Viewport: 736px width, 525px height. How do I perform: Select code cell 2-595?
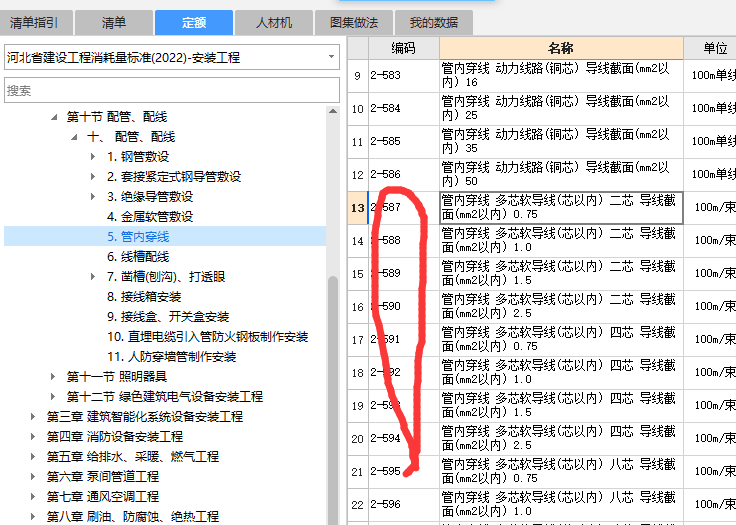click(404, 471)
